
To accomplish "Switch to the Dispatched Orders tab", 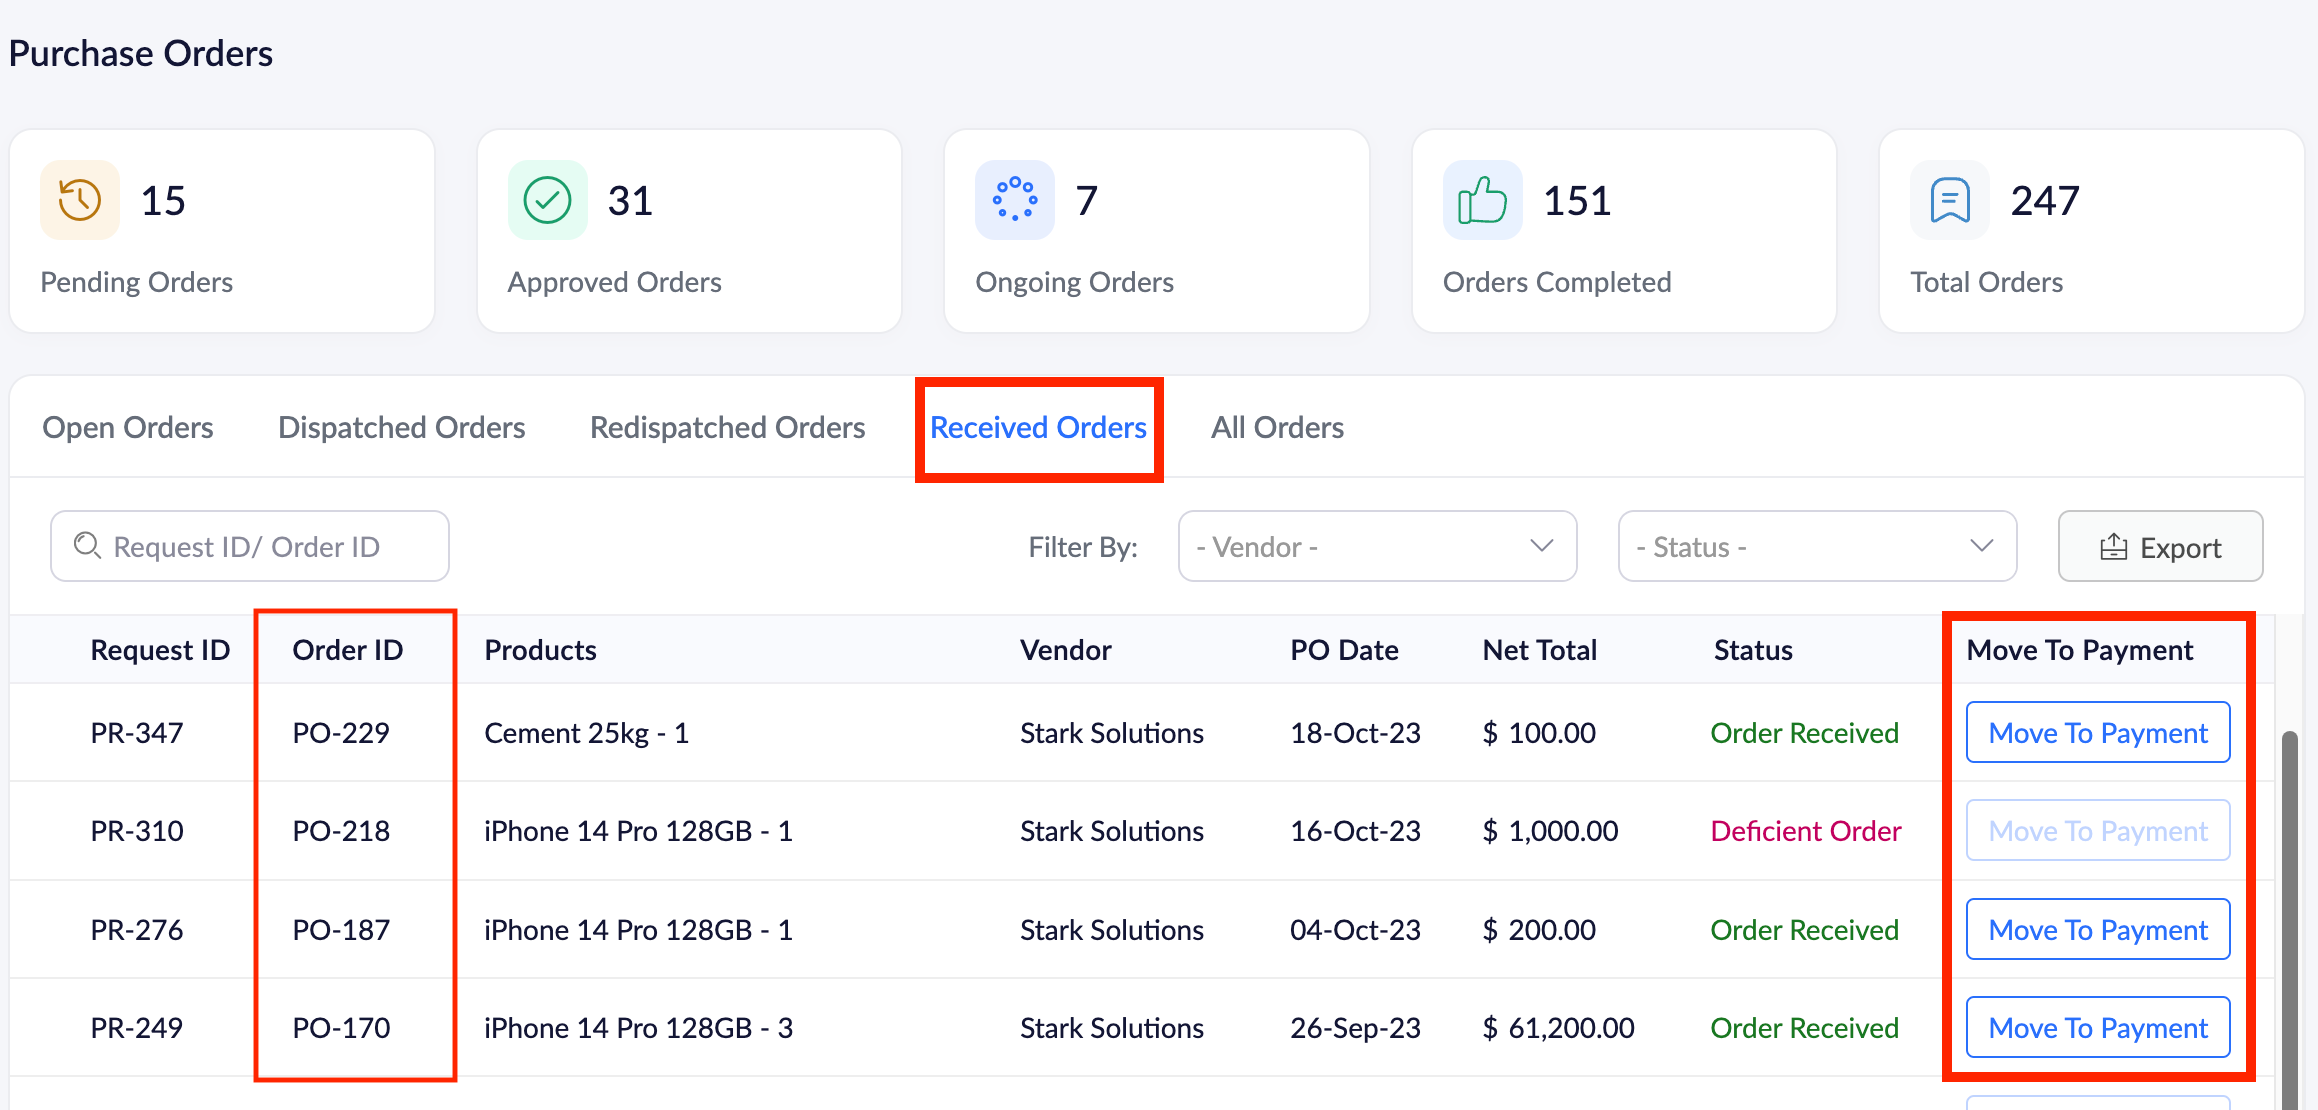I will pos(401,427).
